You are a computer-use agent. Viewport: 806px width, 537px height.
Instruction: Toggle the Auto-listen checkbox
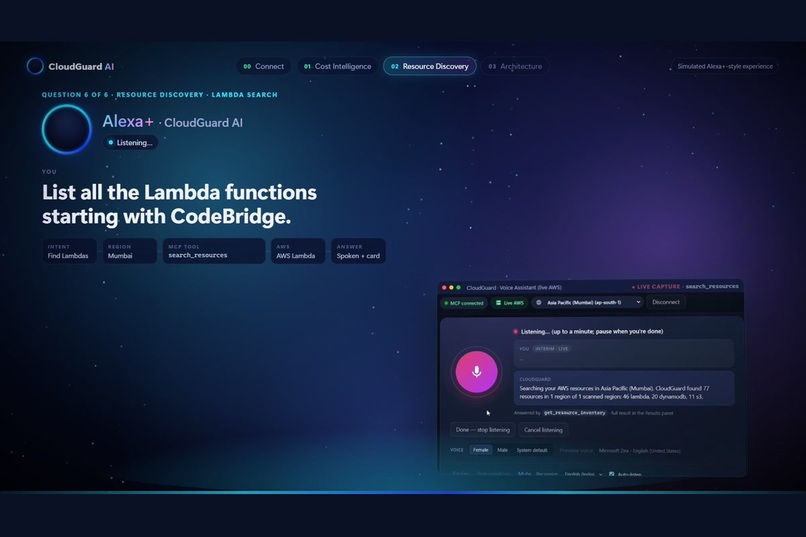pos(612,474)
